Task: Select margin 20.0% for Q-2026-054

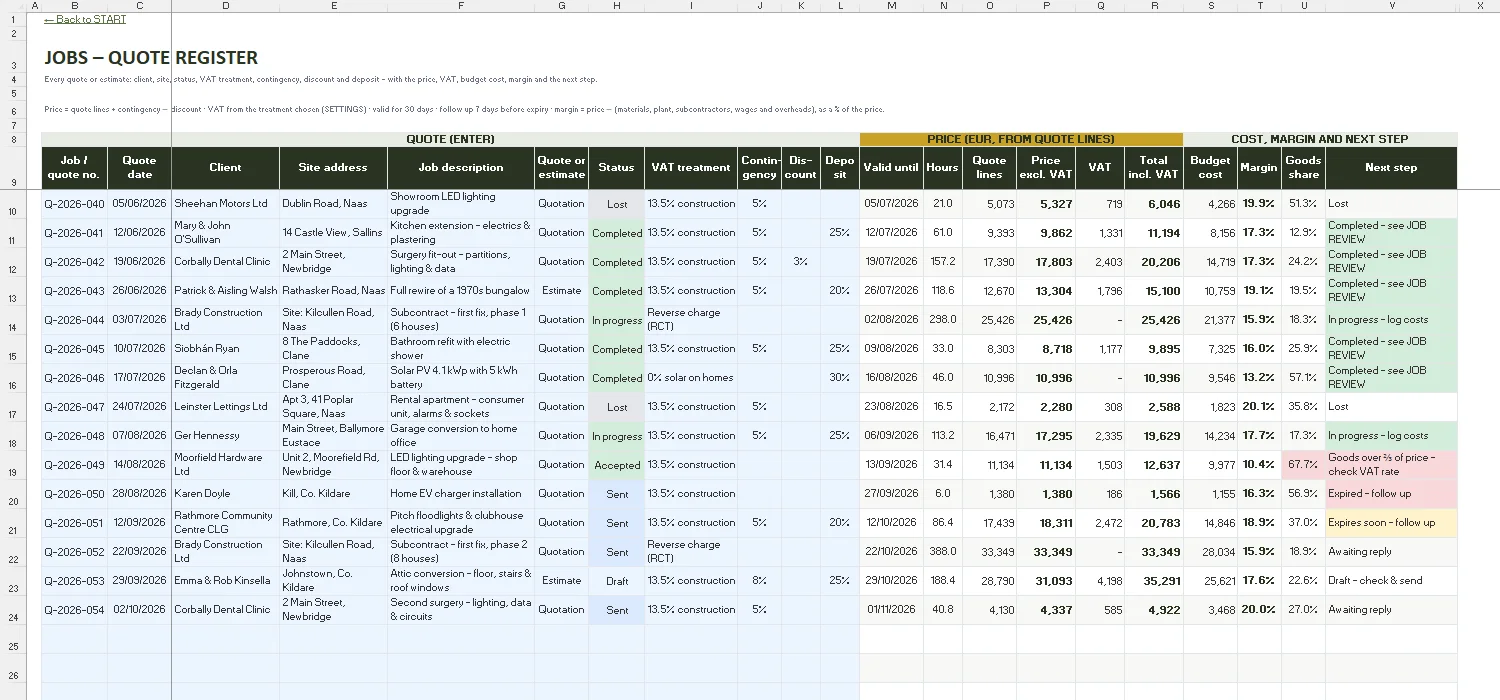Action: pyautogui.click(x=1260, y=610)
